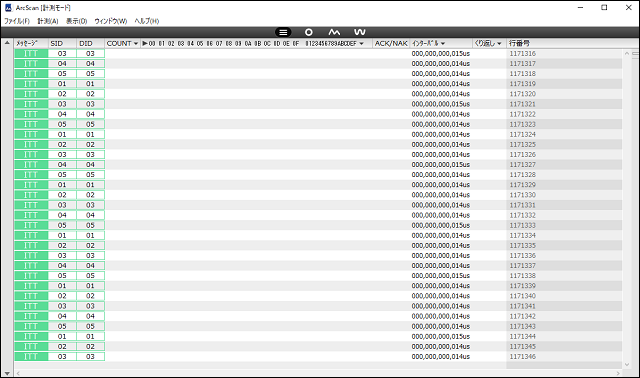Open the 計測(A) menu
The image size is (640, 378).
[48, 21]
